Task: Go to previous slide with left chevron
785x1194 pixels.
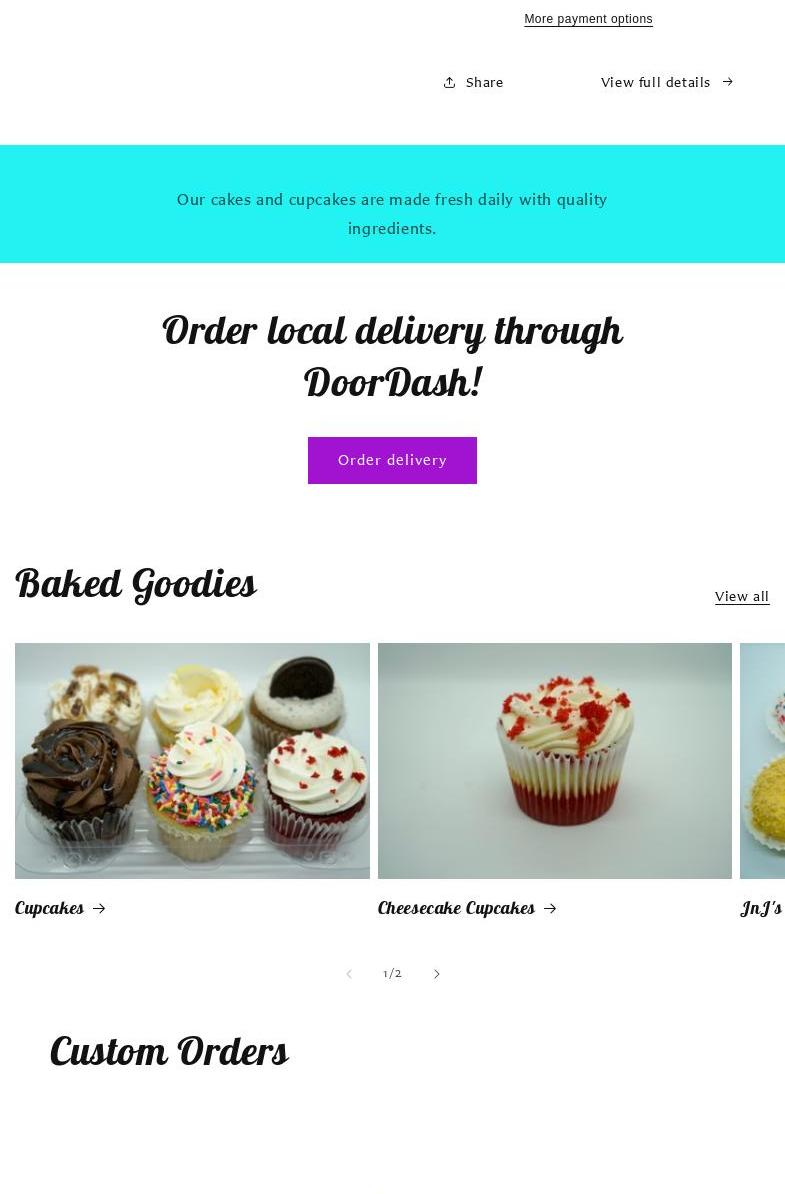Action: (x=349, y=974)
